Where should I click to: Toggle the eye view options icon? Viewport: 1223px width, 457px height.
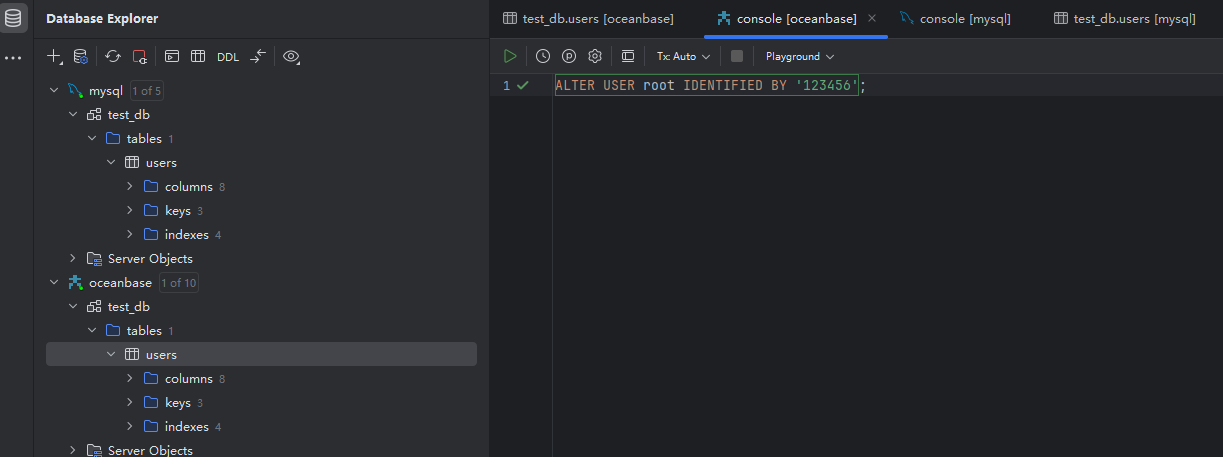[x=291, y=57]
